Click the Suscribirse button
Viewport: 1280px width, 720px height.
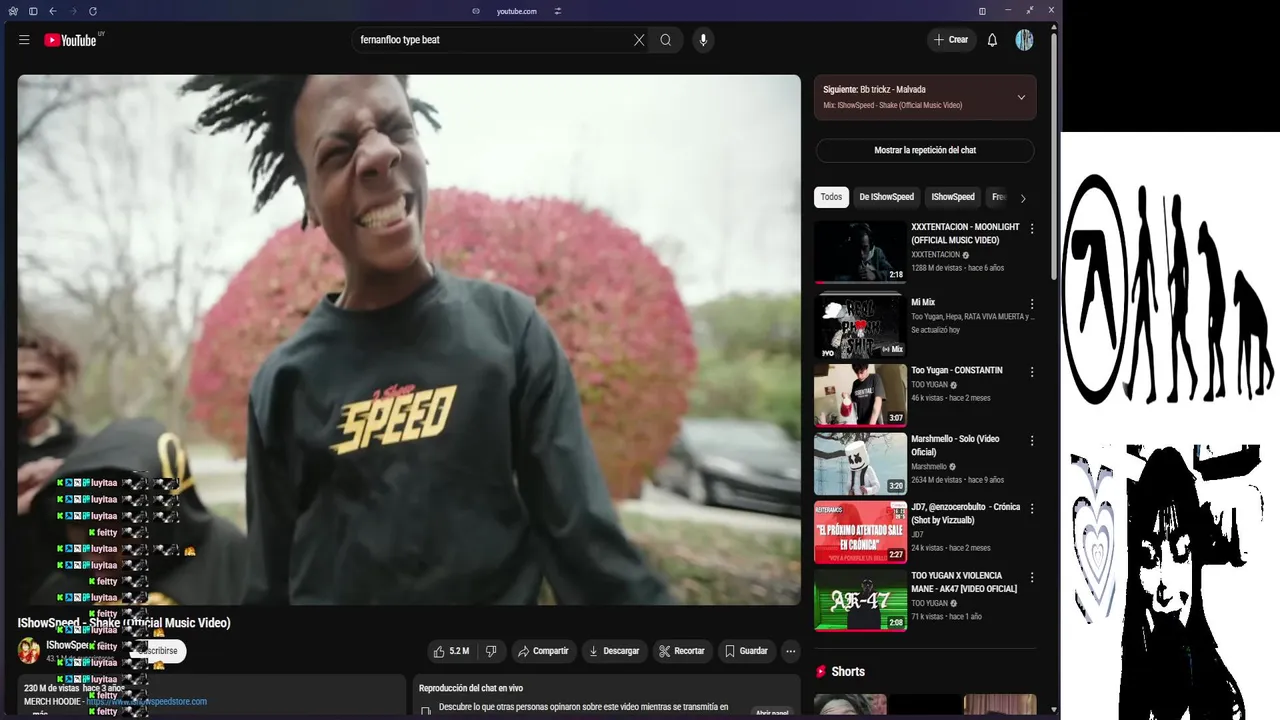(x=157, y=651)
